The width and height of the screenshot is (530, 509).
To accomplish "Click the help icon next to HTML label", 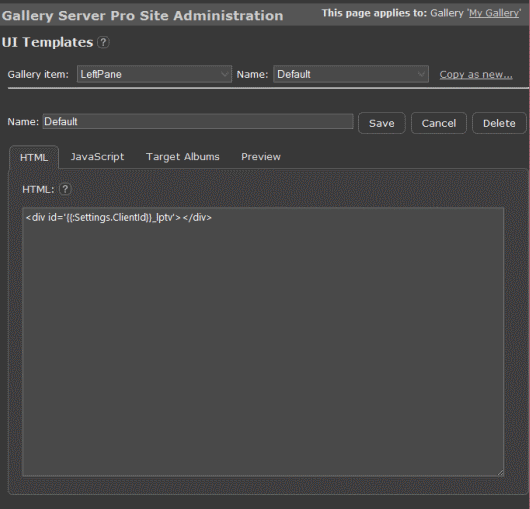I will tap(65, 189).
